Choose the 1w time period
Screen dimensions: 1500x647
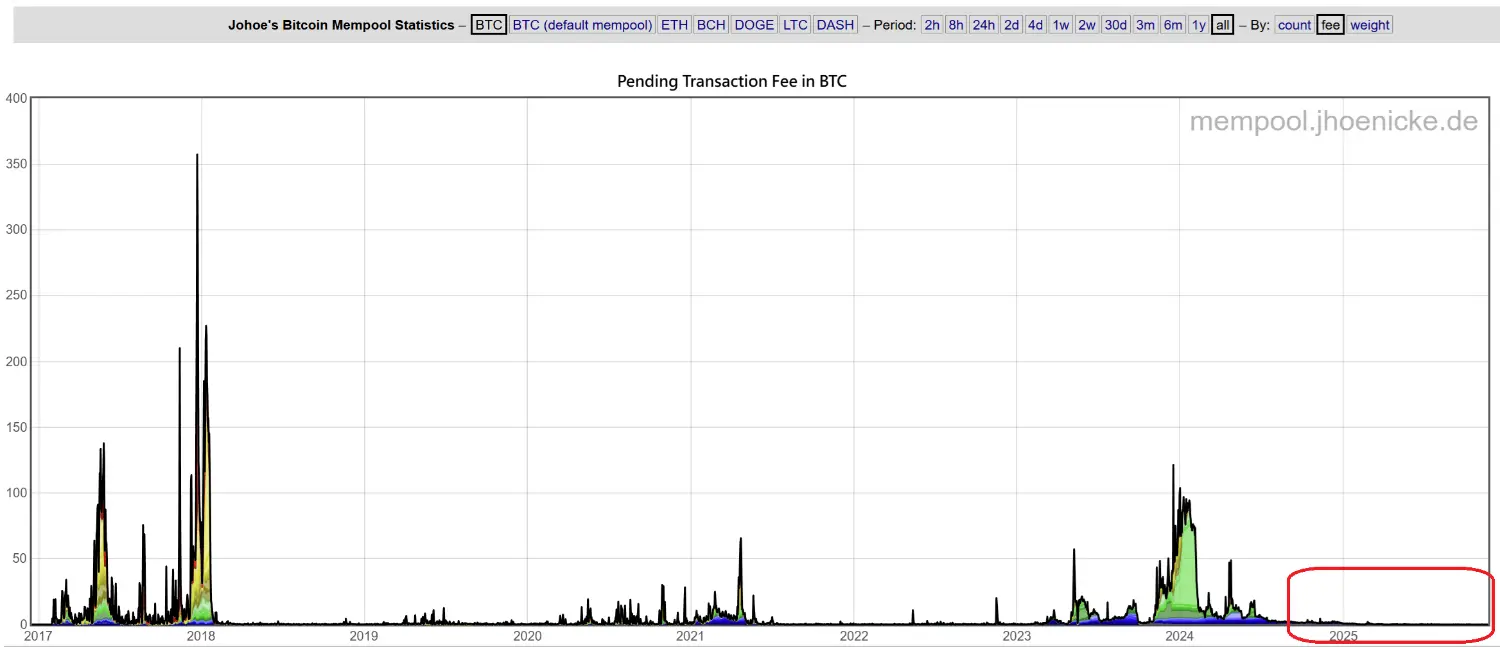coord(1060,25)
